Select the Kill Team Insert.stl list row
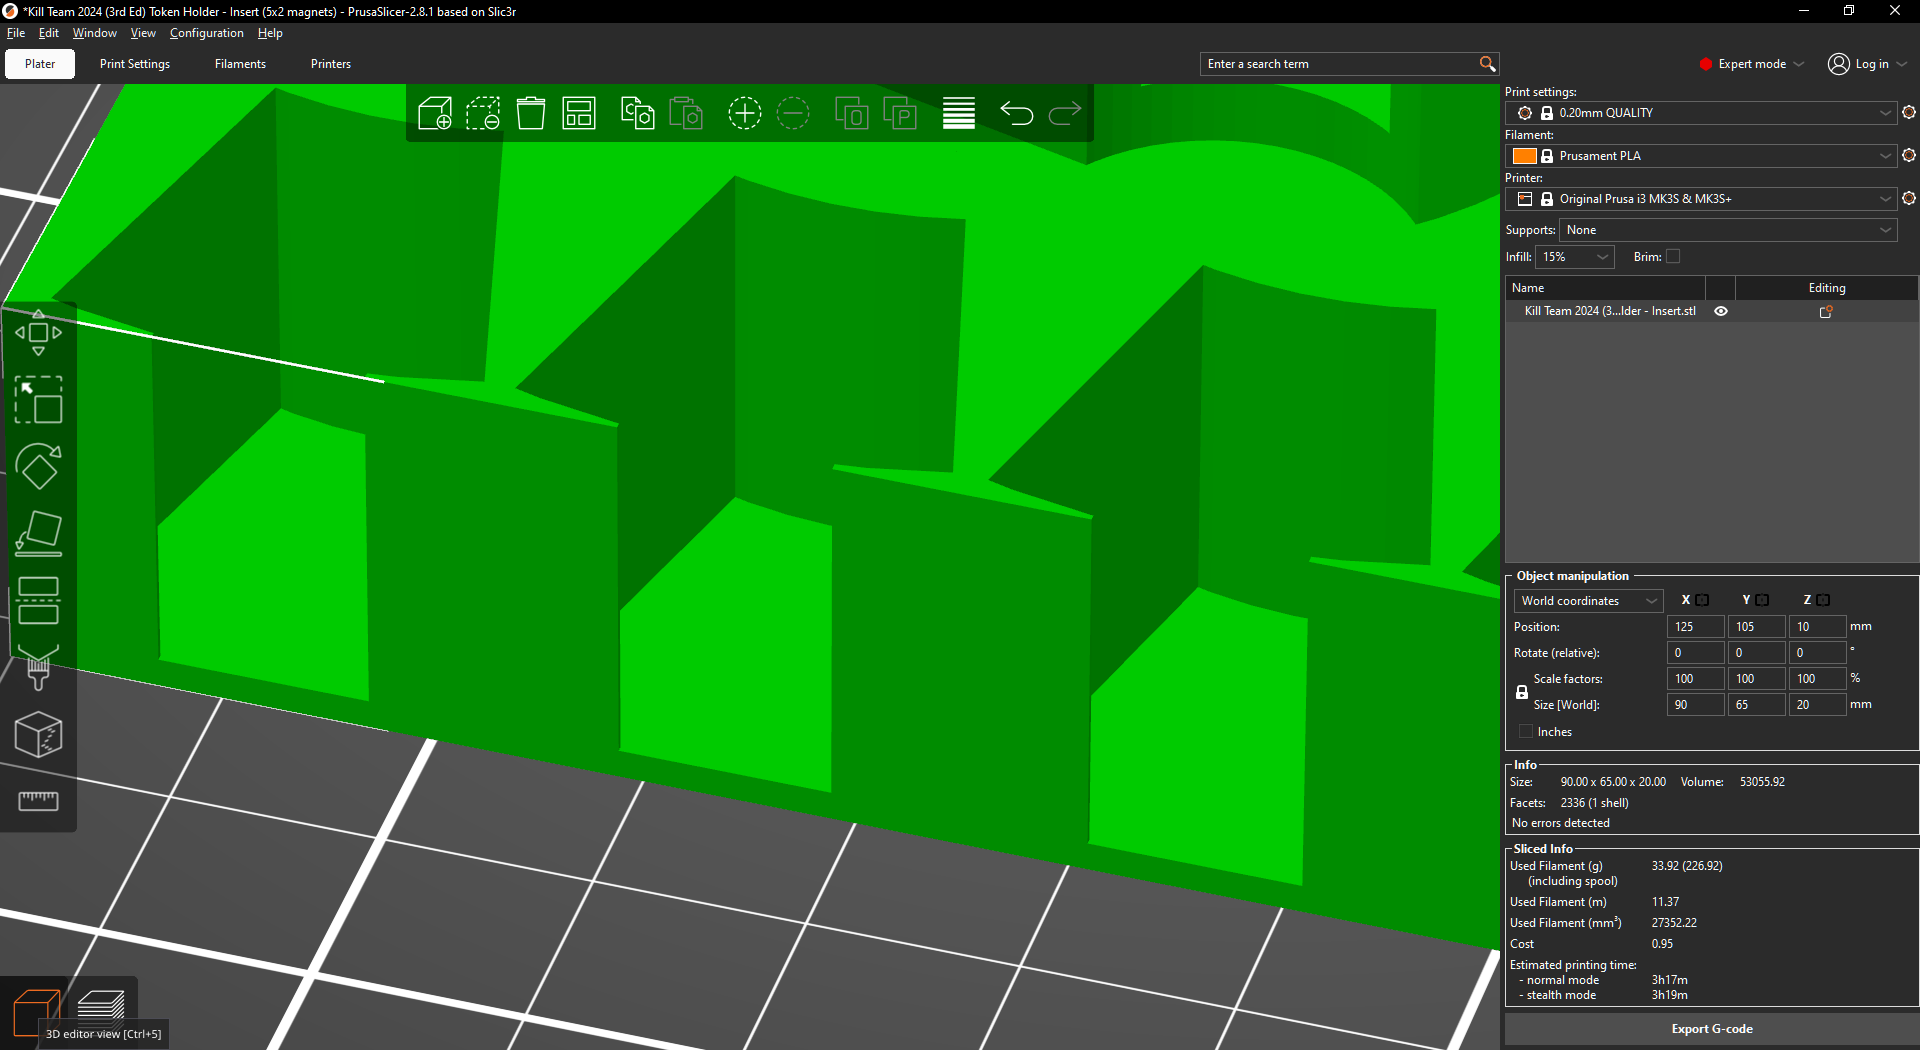 tap(1711, 311)
